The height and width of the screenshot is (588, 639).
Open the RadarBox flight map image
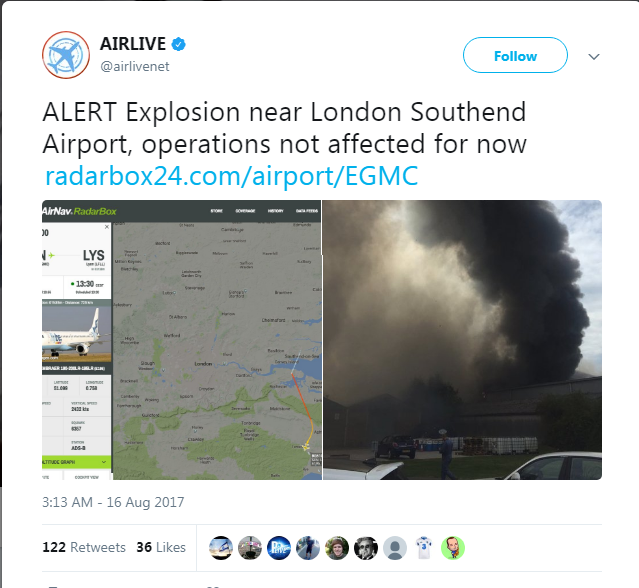pos(182,340)
